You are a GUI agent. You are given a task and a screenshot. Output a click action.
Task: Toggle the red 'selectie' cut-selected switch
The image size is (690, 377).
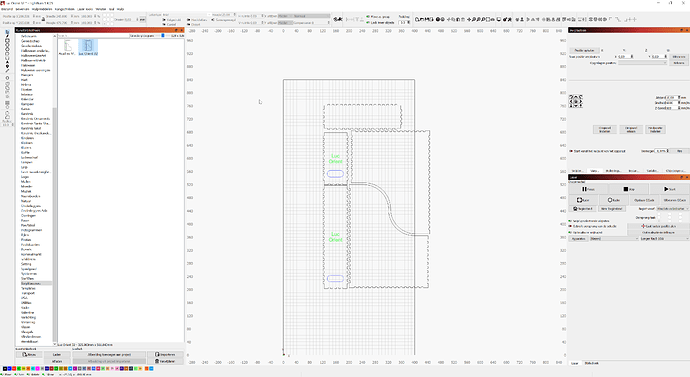pyautogui.click(x=571, y=226)
